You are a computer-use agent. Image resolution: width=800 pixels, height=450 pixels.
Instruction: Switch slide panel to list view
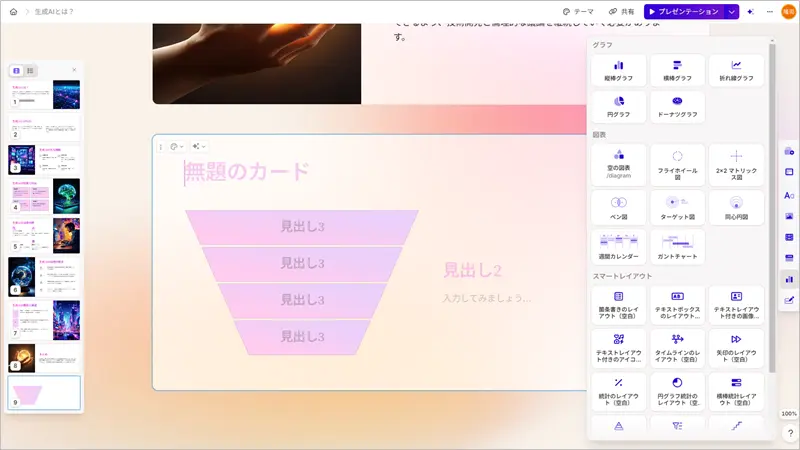pyautogui.click(x=30, y=70)
